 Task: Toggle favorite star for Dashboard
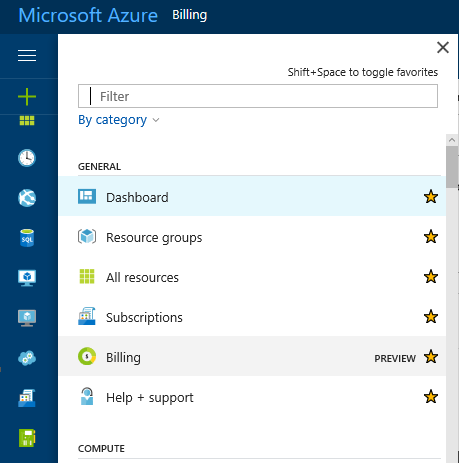431,197
